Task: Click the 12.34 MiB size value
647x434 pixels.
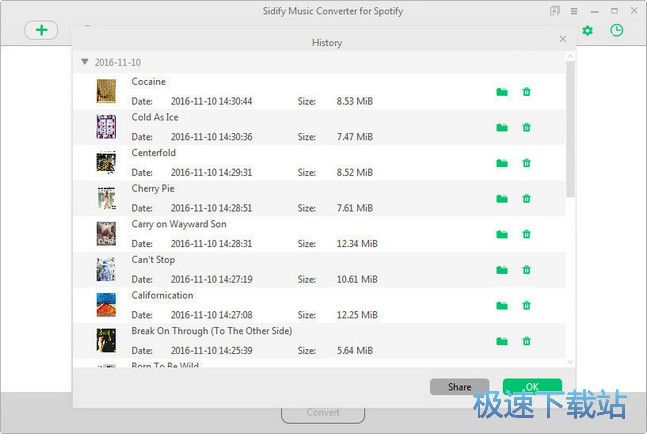Action: click(x=357, y=244)
